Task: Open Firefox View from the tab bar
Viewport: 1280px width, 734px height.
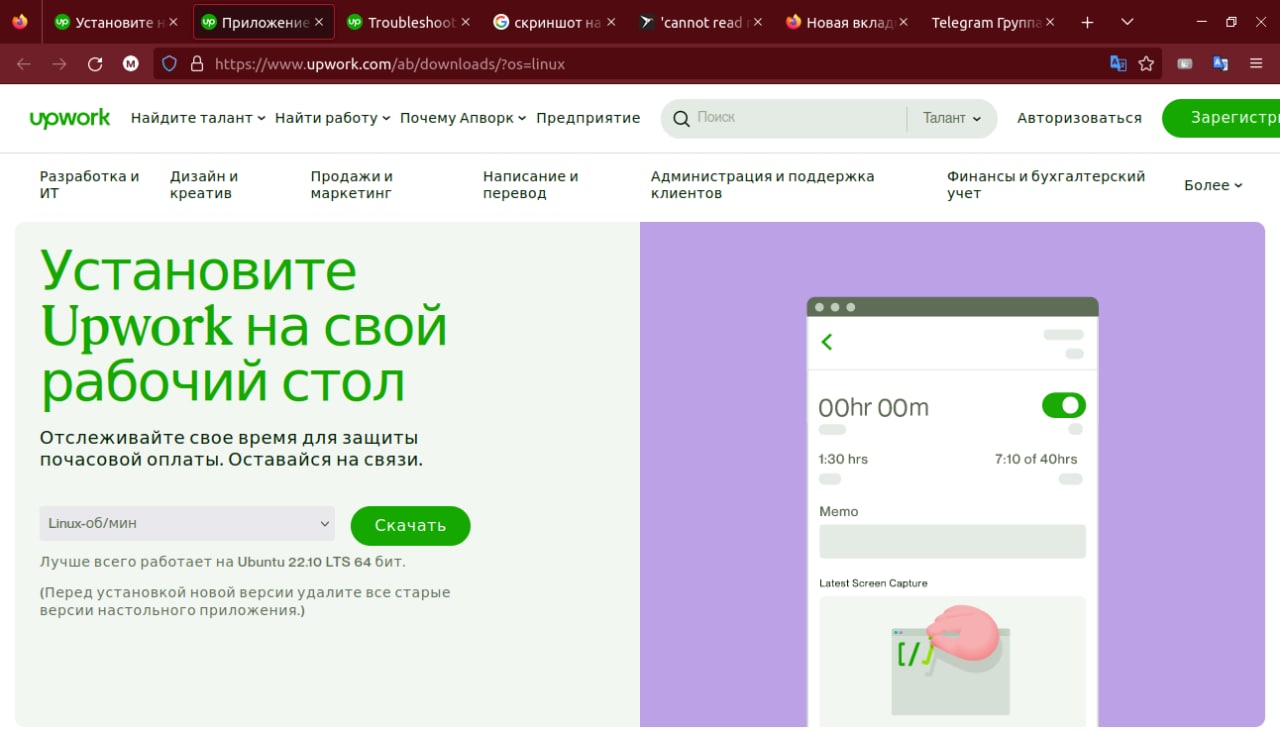Action: point(20,22)
